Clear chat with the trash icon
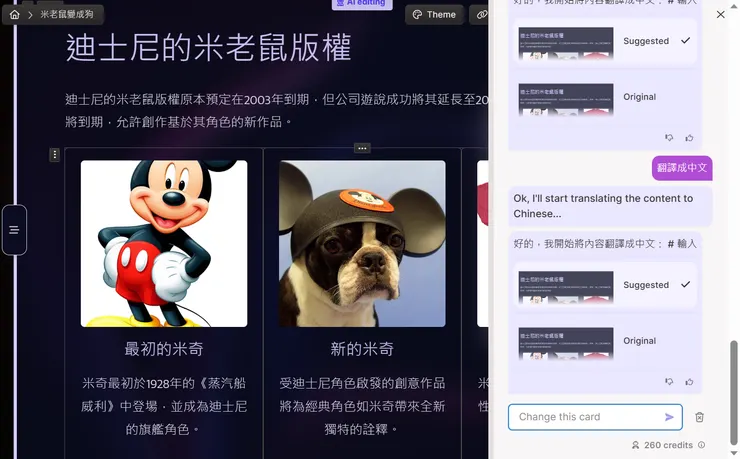 699,417
